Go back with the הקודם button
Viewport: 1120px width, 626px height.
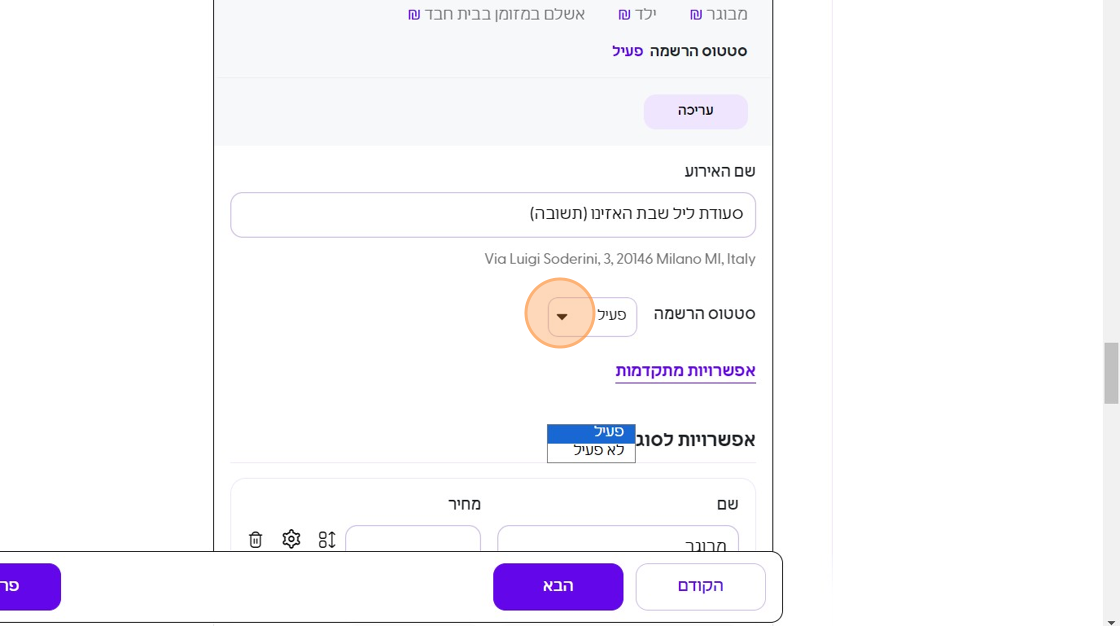[700, 586]
